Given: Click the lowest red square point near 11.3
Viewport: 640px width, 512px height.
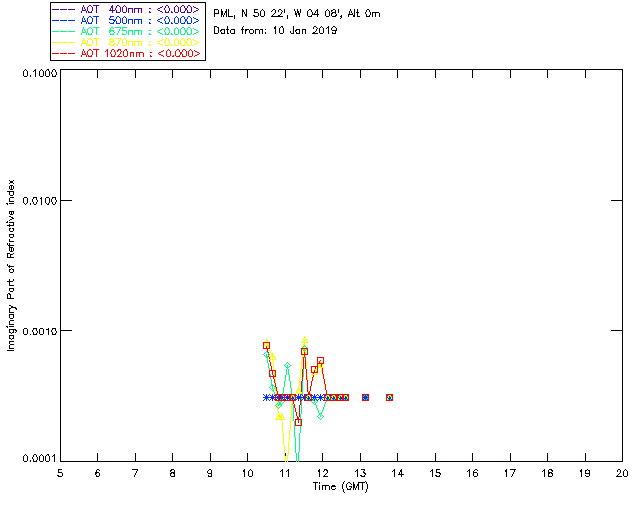Looking at the screenshot, I should point(298,423).
